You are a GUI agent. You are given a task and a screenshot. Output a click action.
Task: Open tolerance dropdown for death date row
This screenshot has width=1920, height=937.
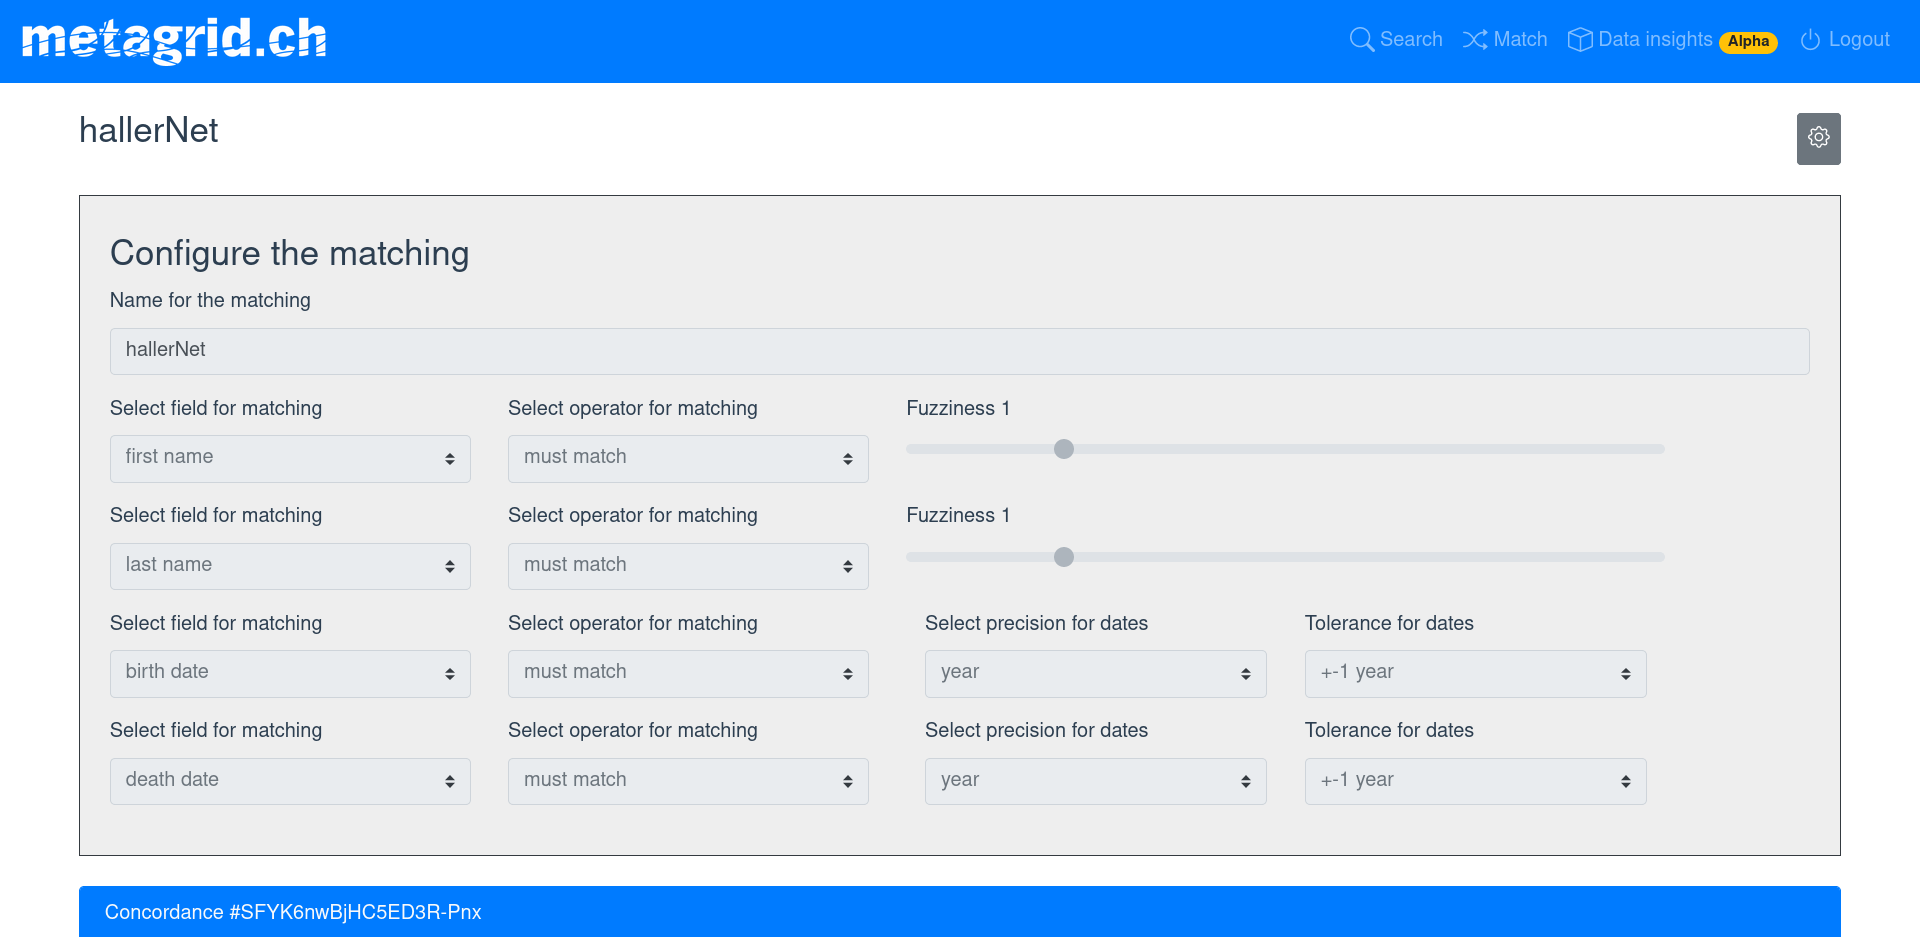(x=1475, y=781)
